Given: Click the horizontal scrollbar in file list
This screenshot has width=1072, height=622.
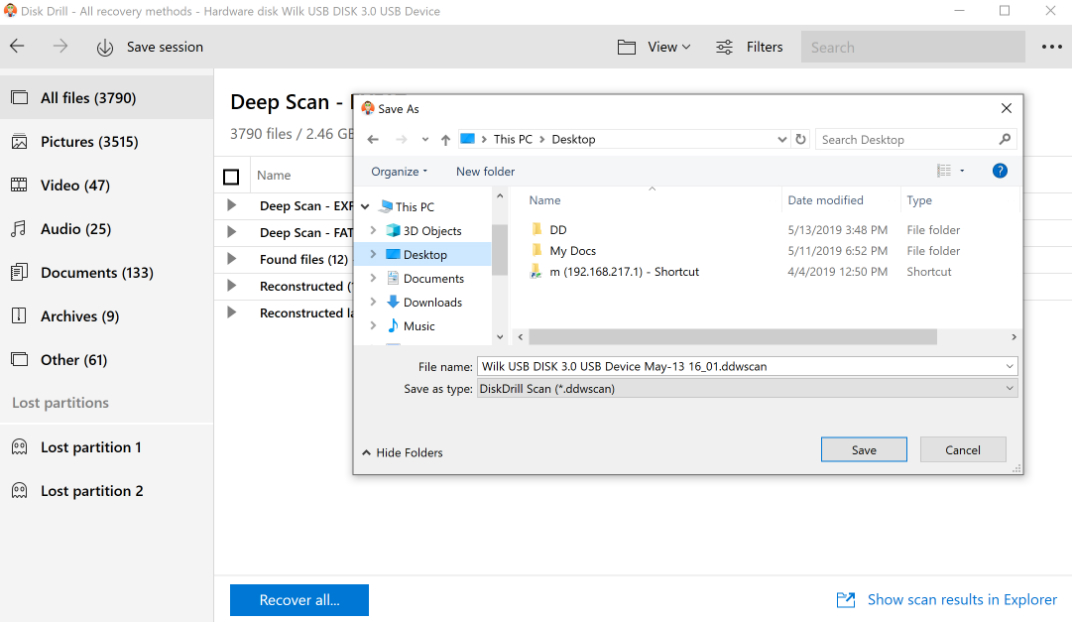Looking at the screenshot, I should click(732, 337).
